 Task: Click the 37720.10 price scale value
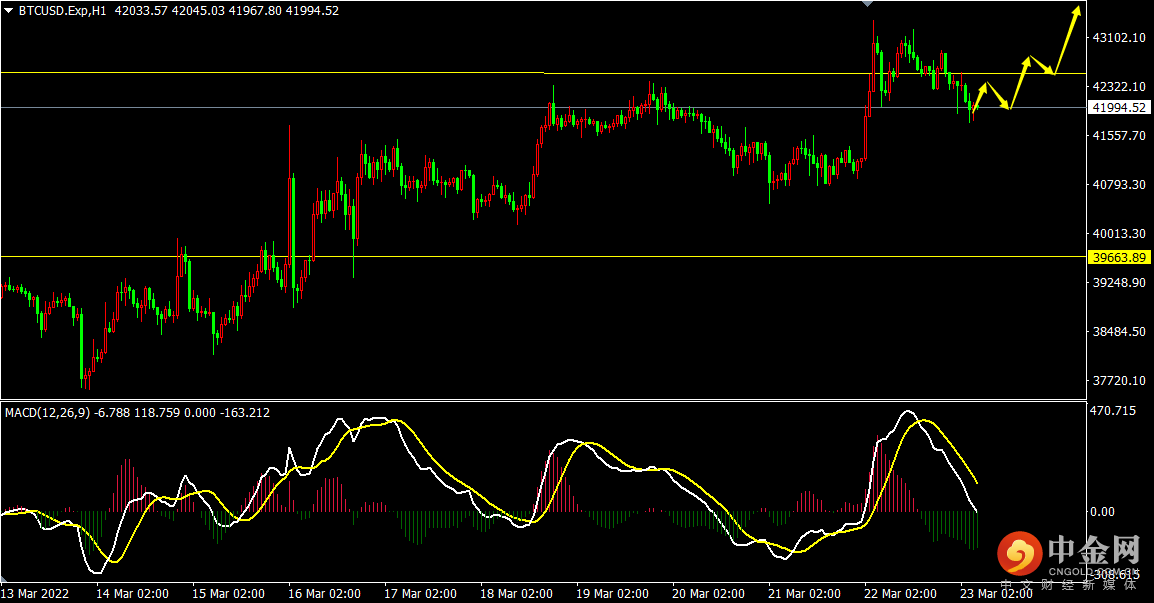1119,381
